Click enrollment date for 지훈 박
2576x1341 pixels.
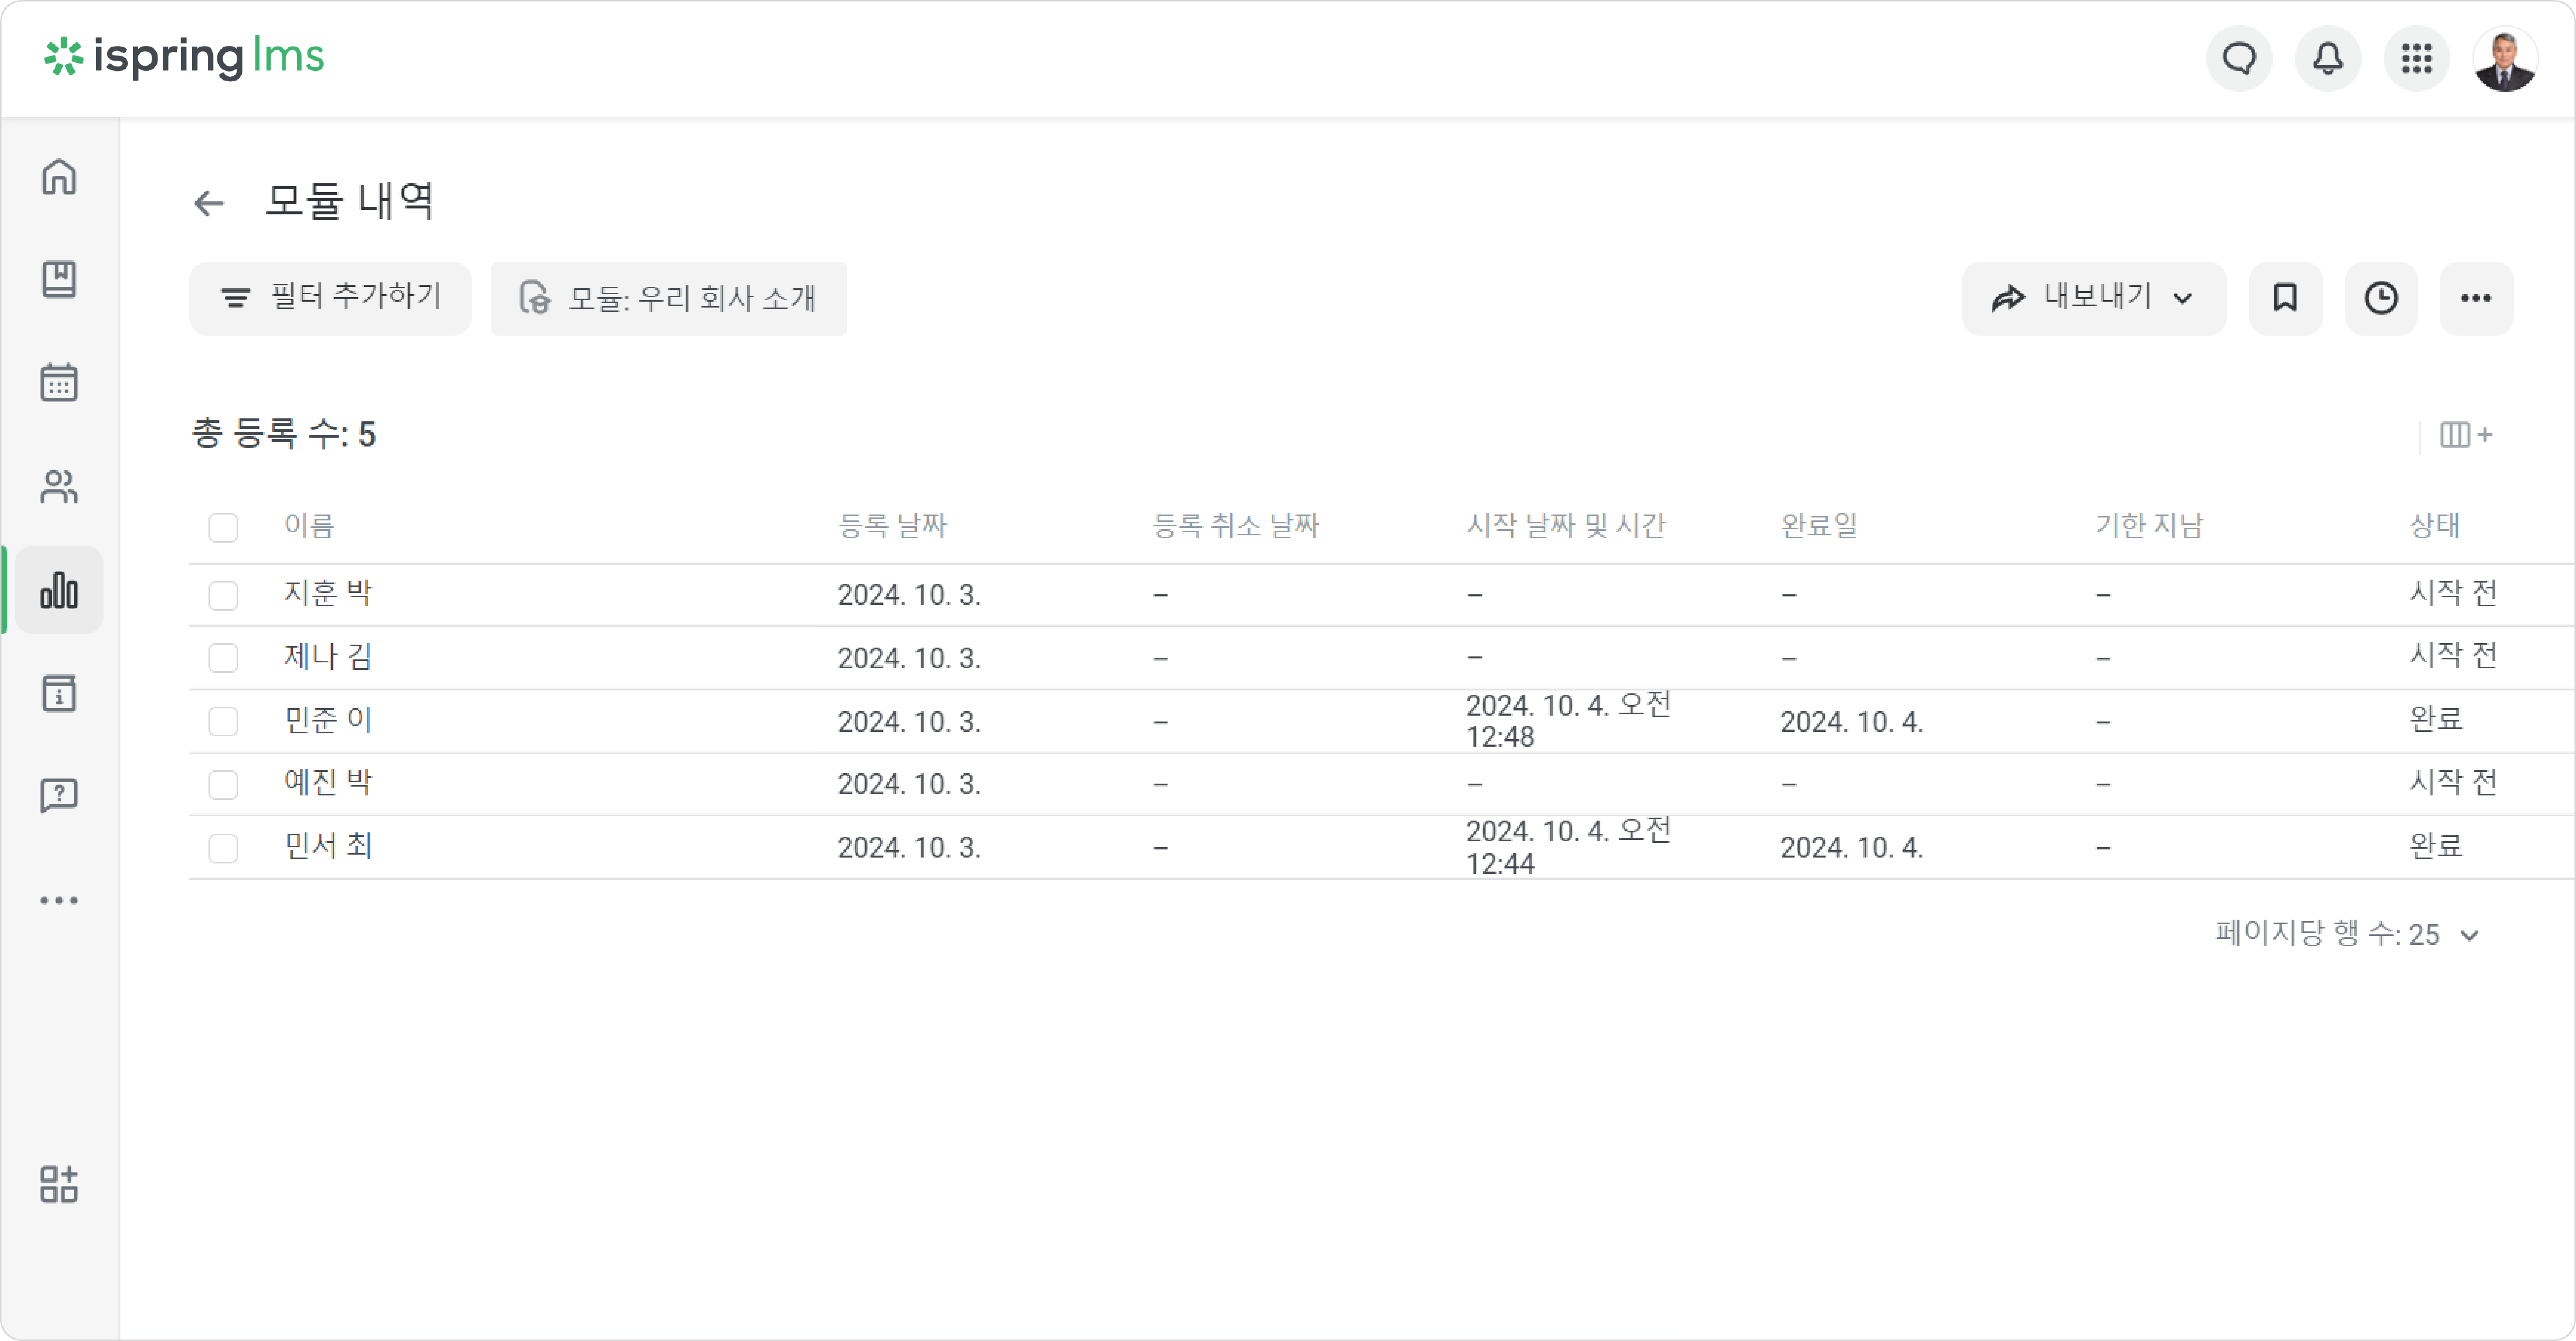pyautogui.click(x=909, y=595)
